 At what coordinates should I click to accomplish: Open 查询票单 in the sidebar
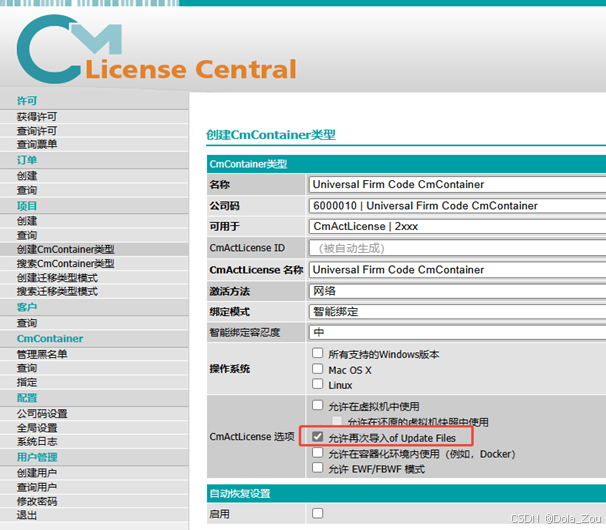(37, 145)
